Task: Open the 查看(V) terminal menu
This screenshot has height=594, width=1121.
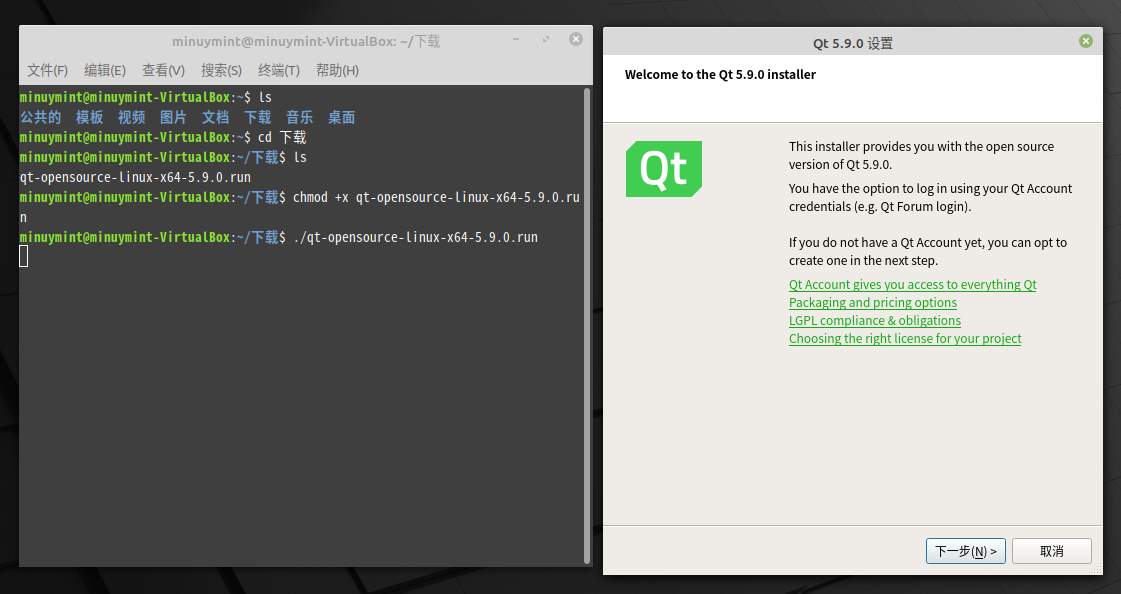Action: click(163, 70)
